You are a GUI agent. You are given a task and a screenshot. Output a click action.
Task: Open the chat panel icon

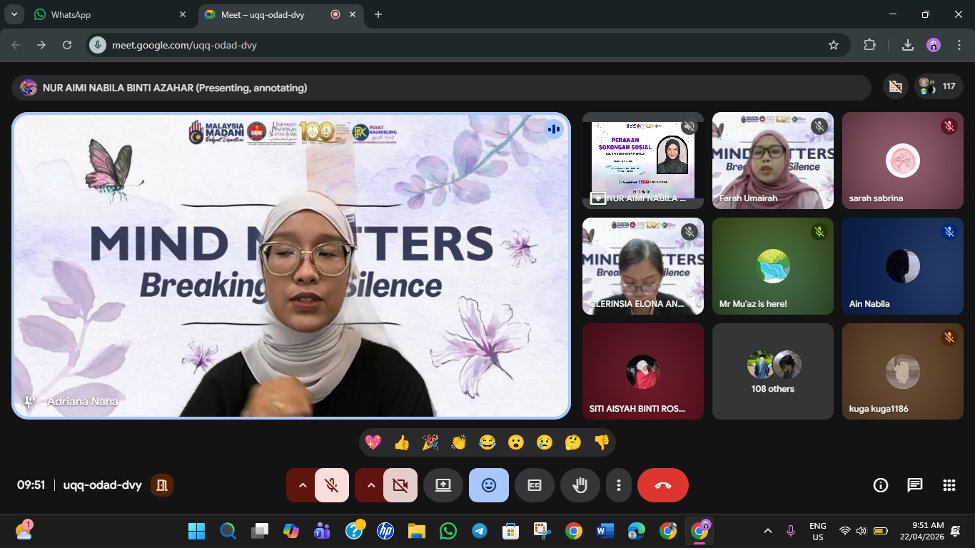(914, 485)
